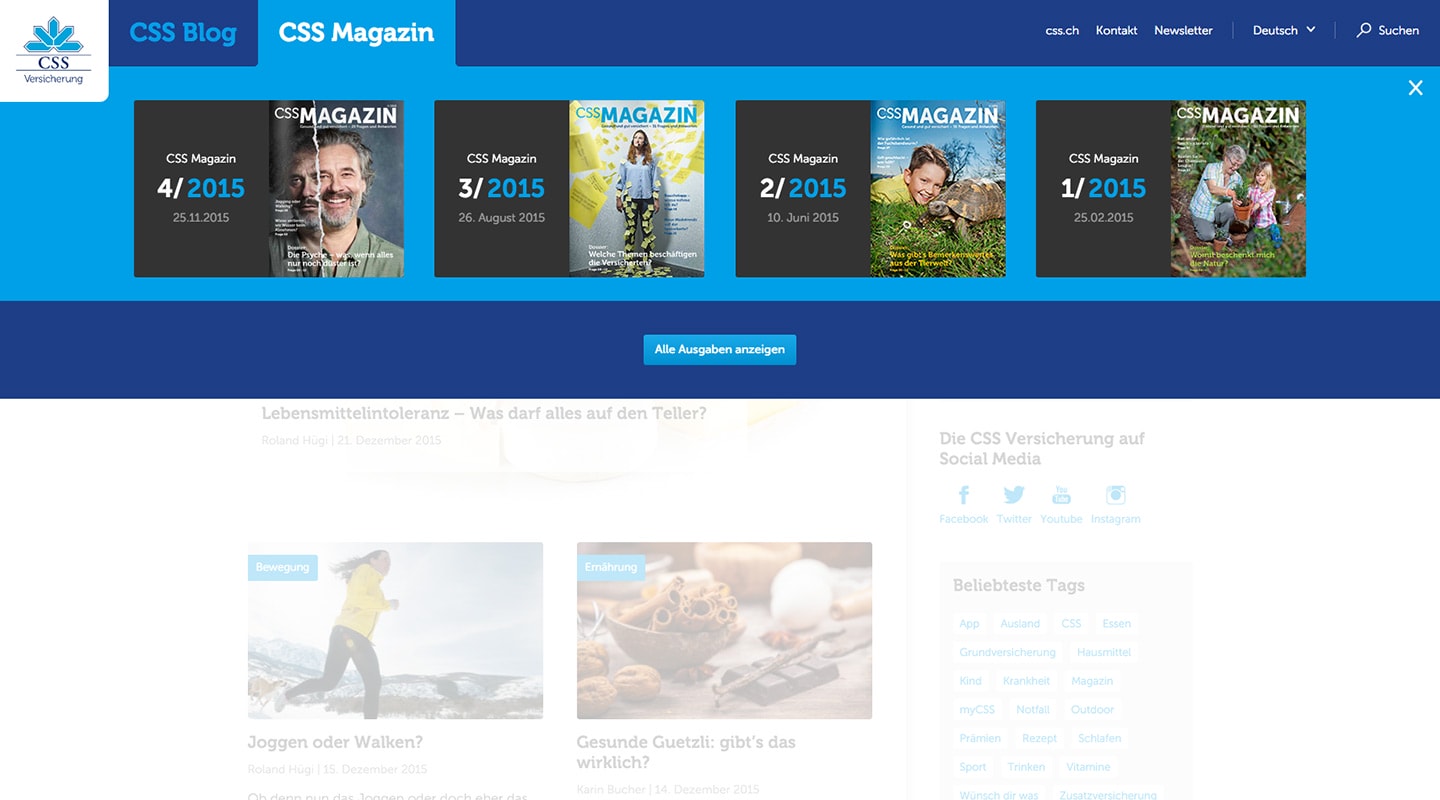Switch to the CSS Blog tab
The width and height of the screenshot is (1440, 800).
pyautogui.click(x=183, y=32)
